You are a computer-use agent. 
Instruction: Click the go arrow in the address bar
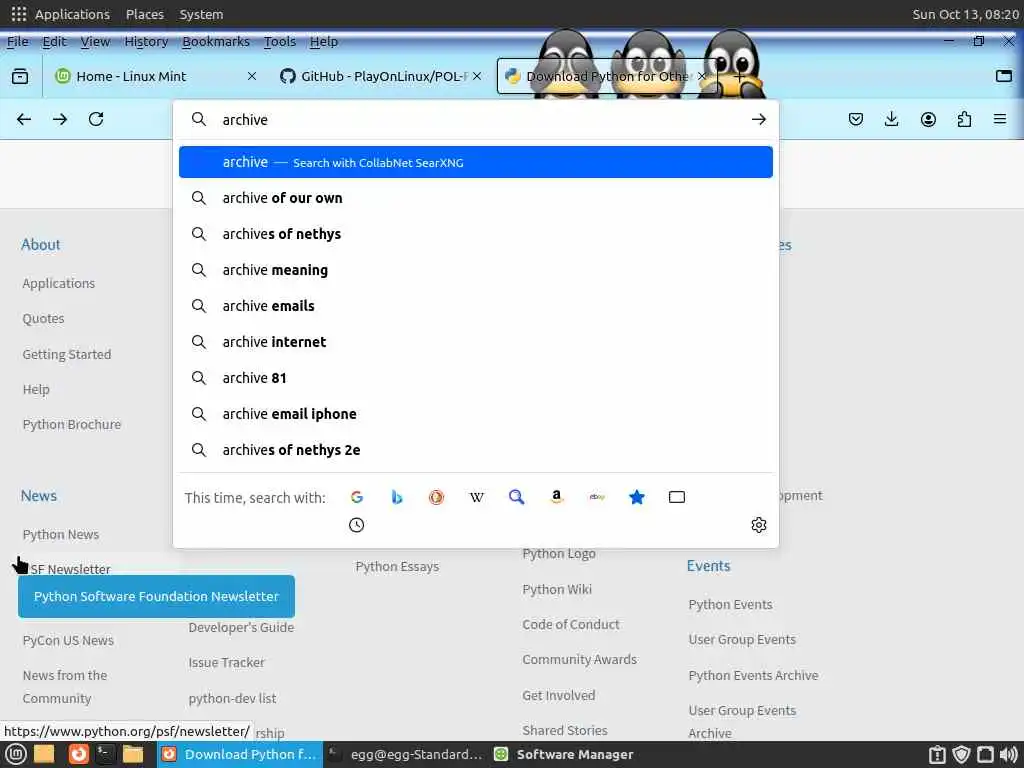pos(758,120)
